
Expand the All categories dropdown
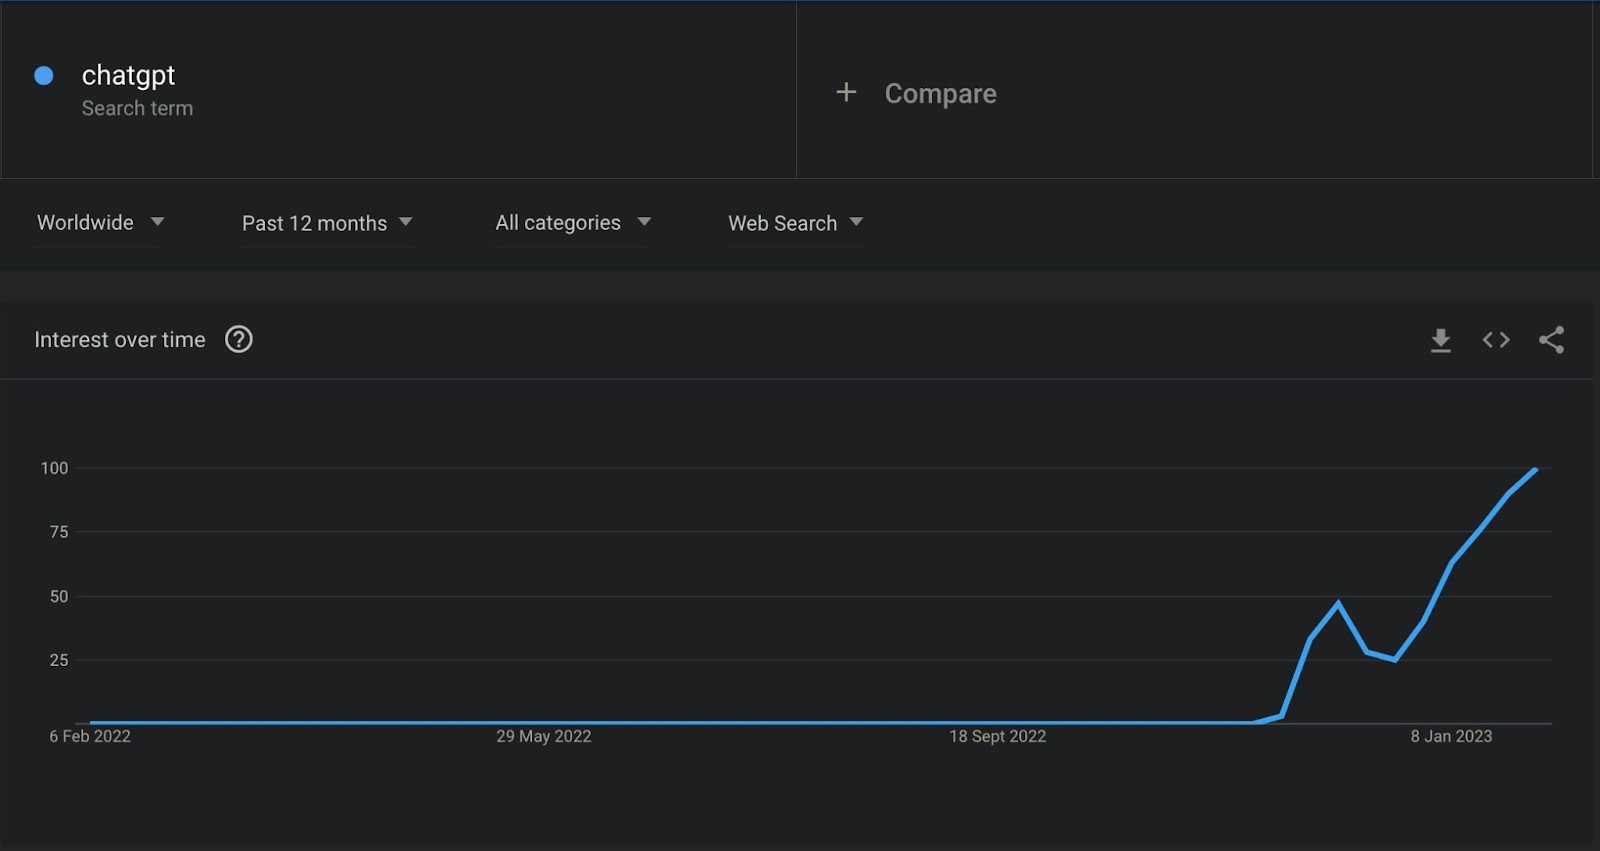click(573, 223)
